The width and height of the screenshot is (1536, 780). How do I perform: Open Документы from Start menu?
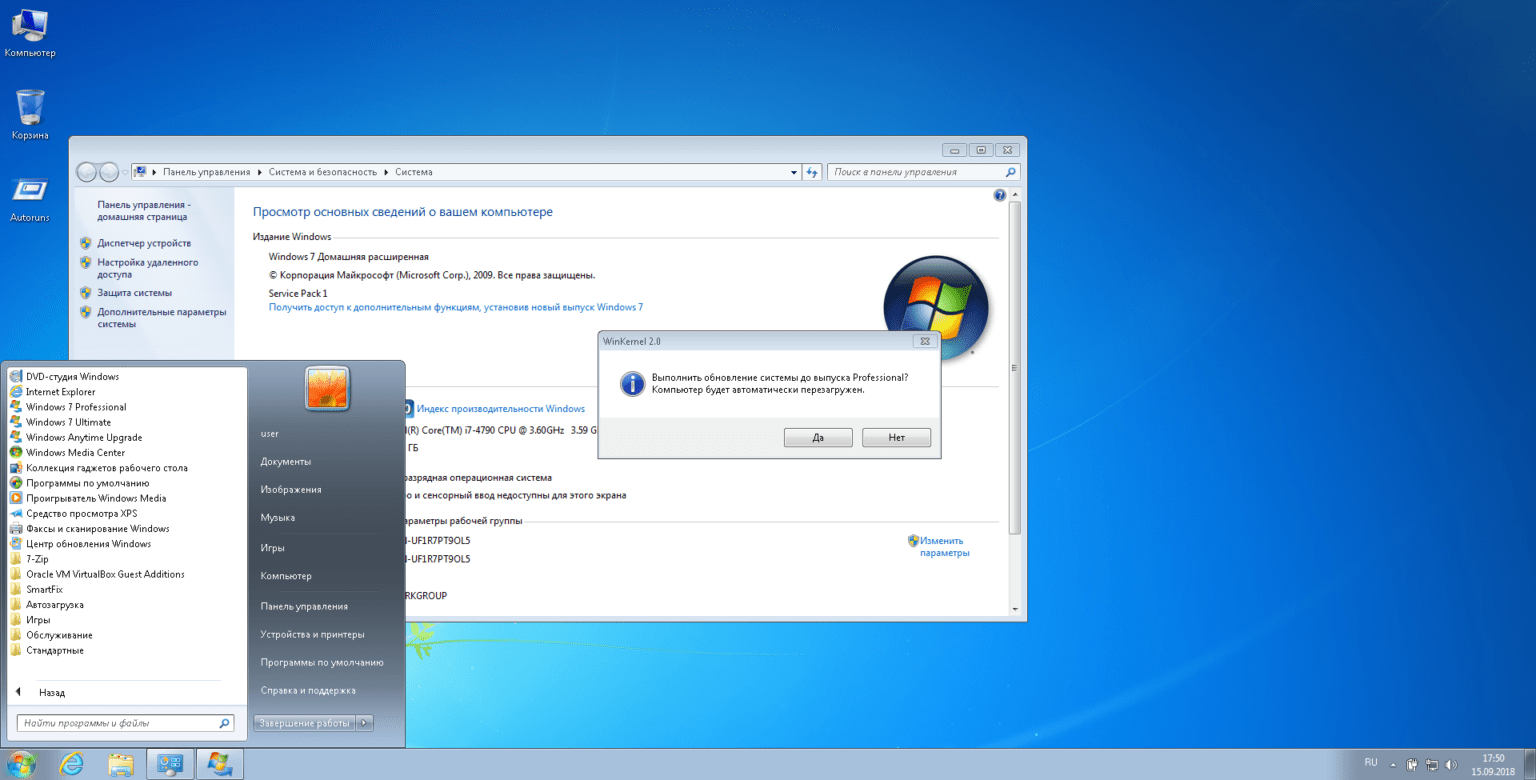click(x=286, y=462)
